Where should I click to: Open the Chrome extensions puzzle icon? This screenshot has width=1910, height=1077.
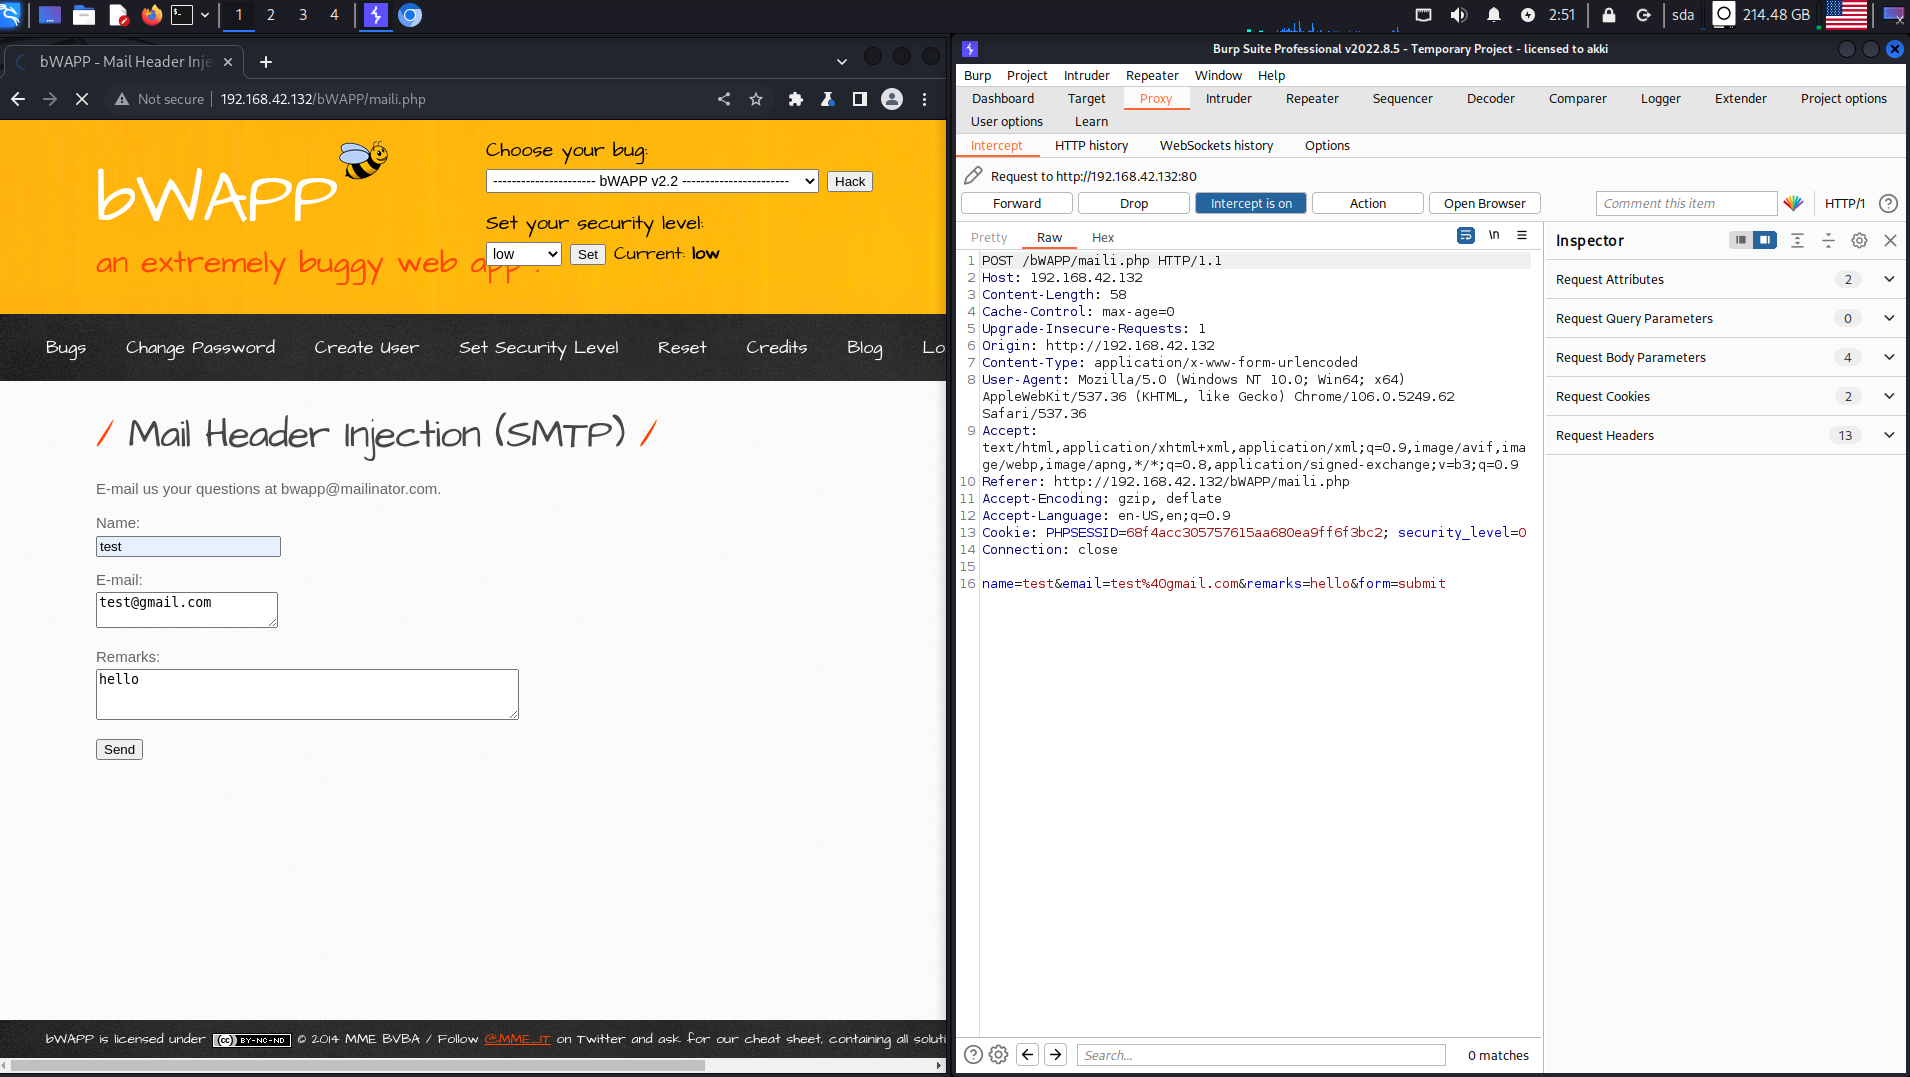click(x=795, y=99)
